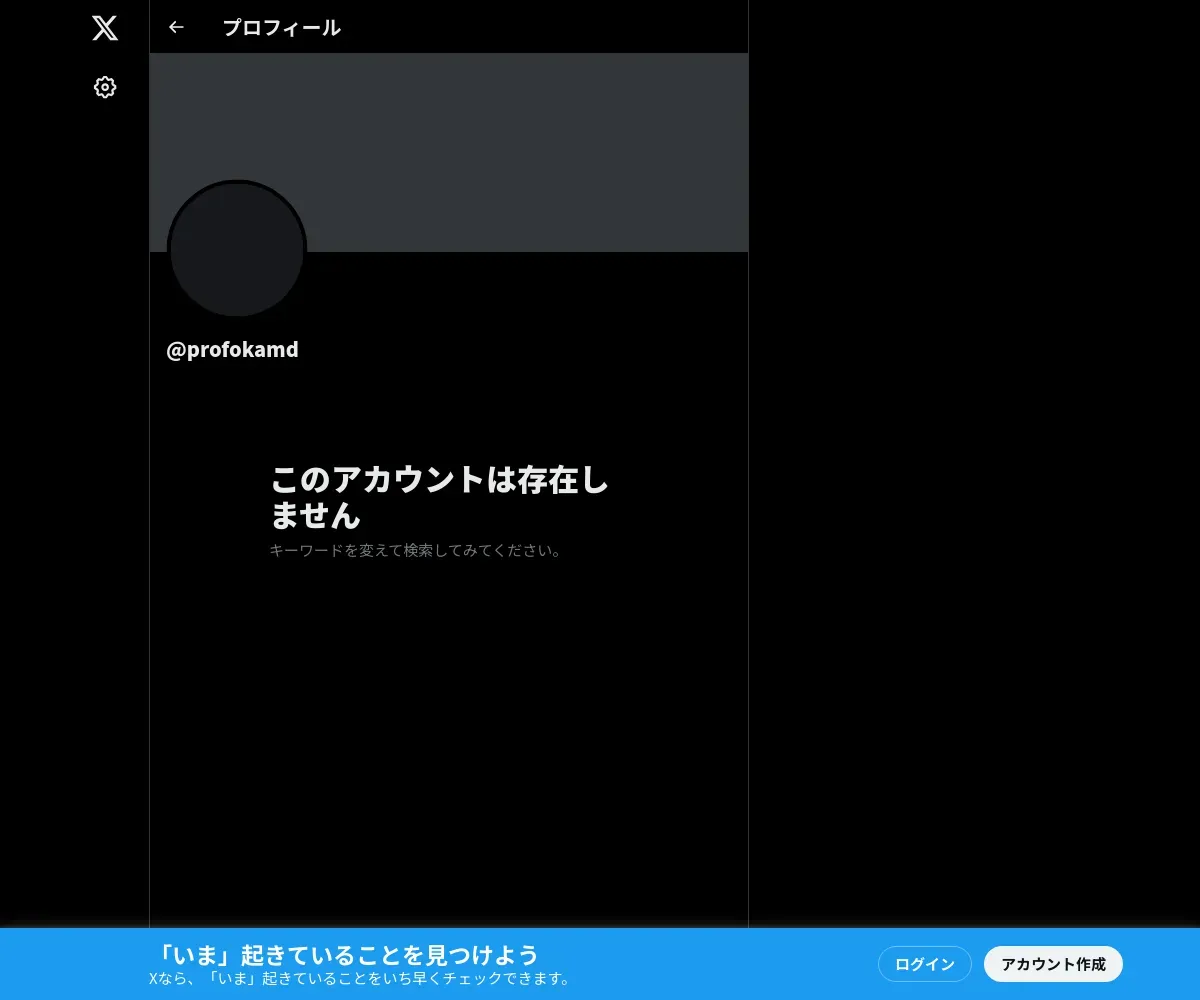Click the empty profile avatar circle

pyautogui.click(x=237, y=250)
